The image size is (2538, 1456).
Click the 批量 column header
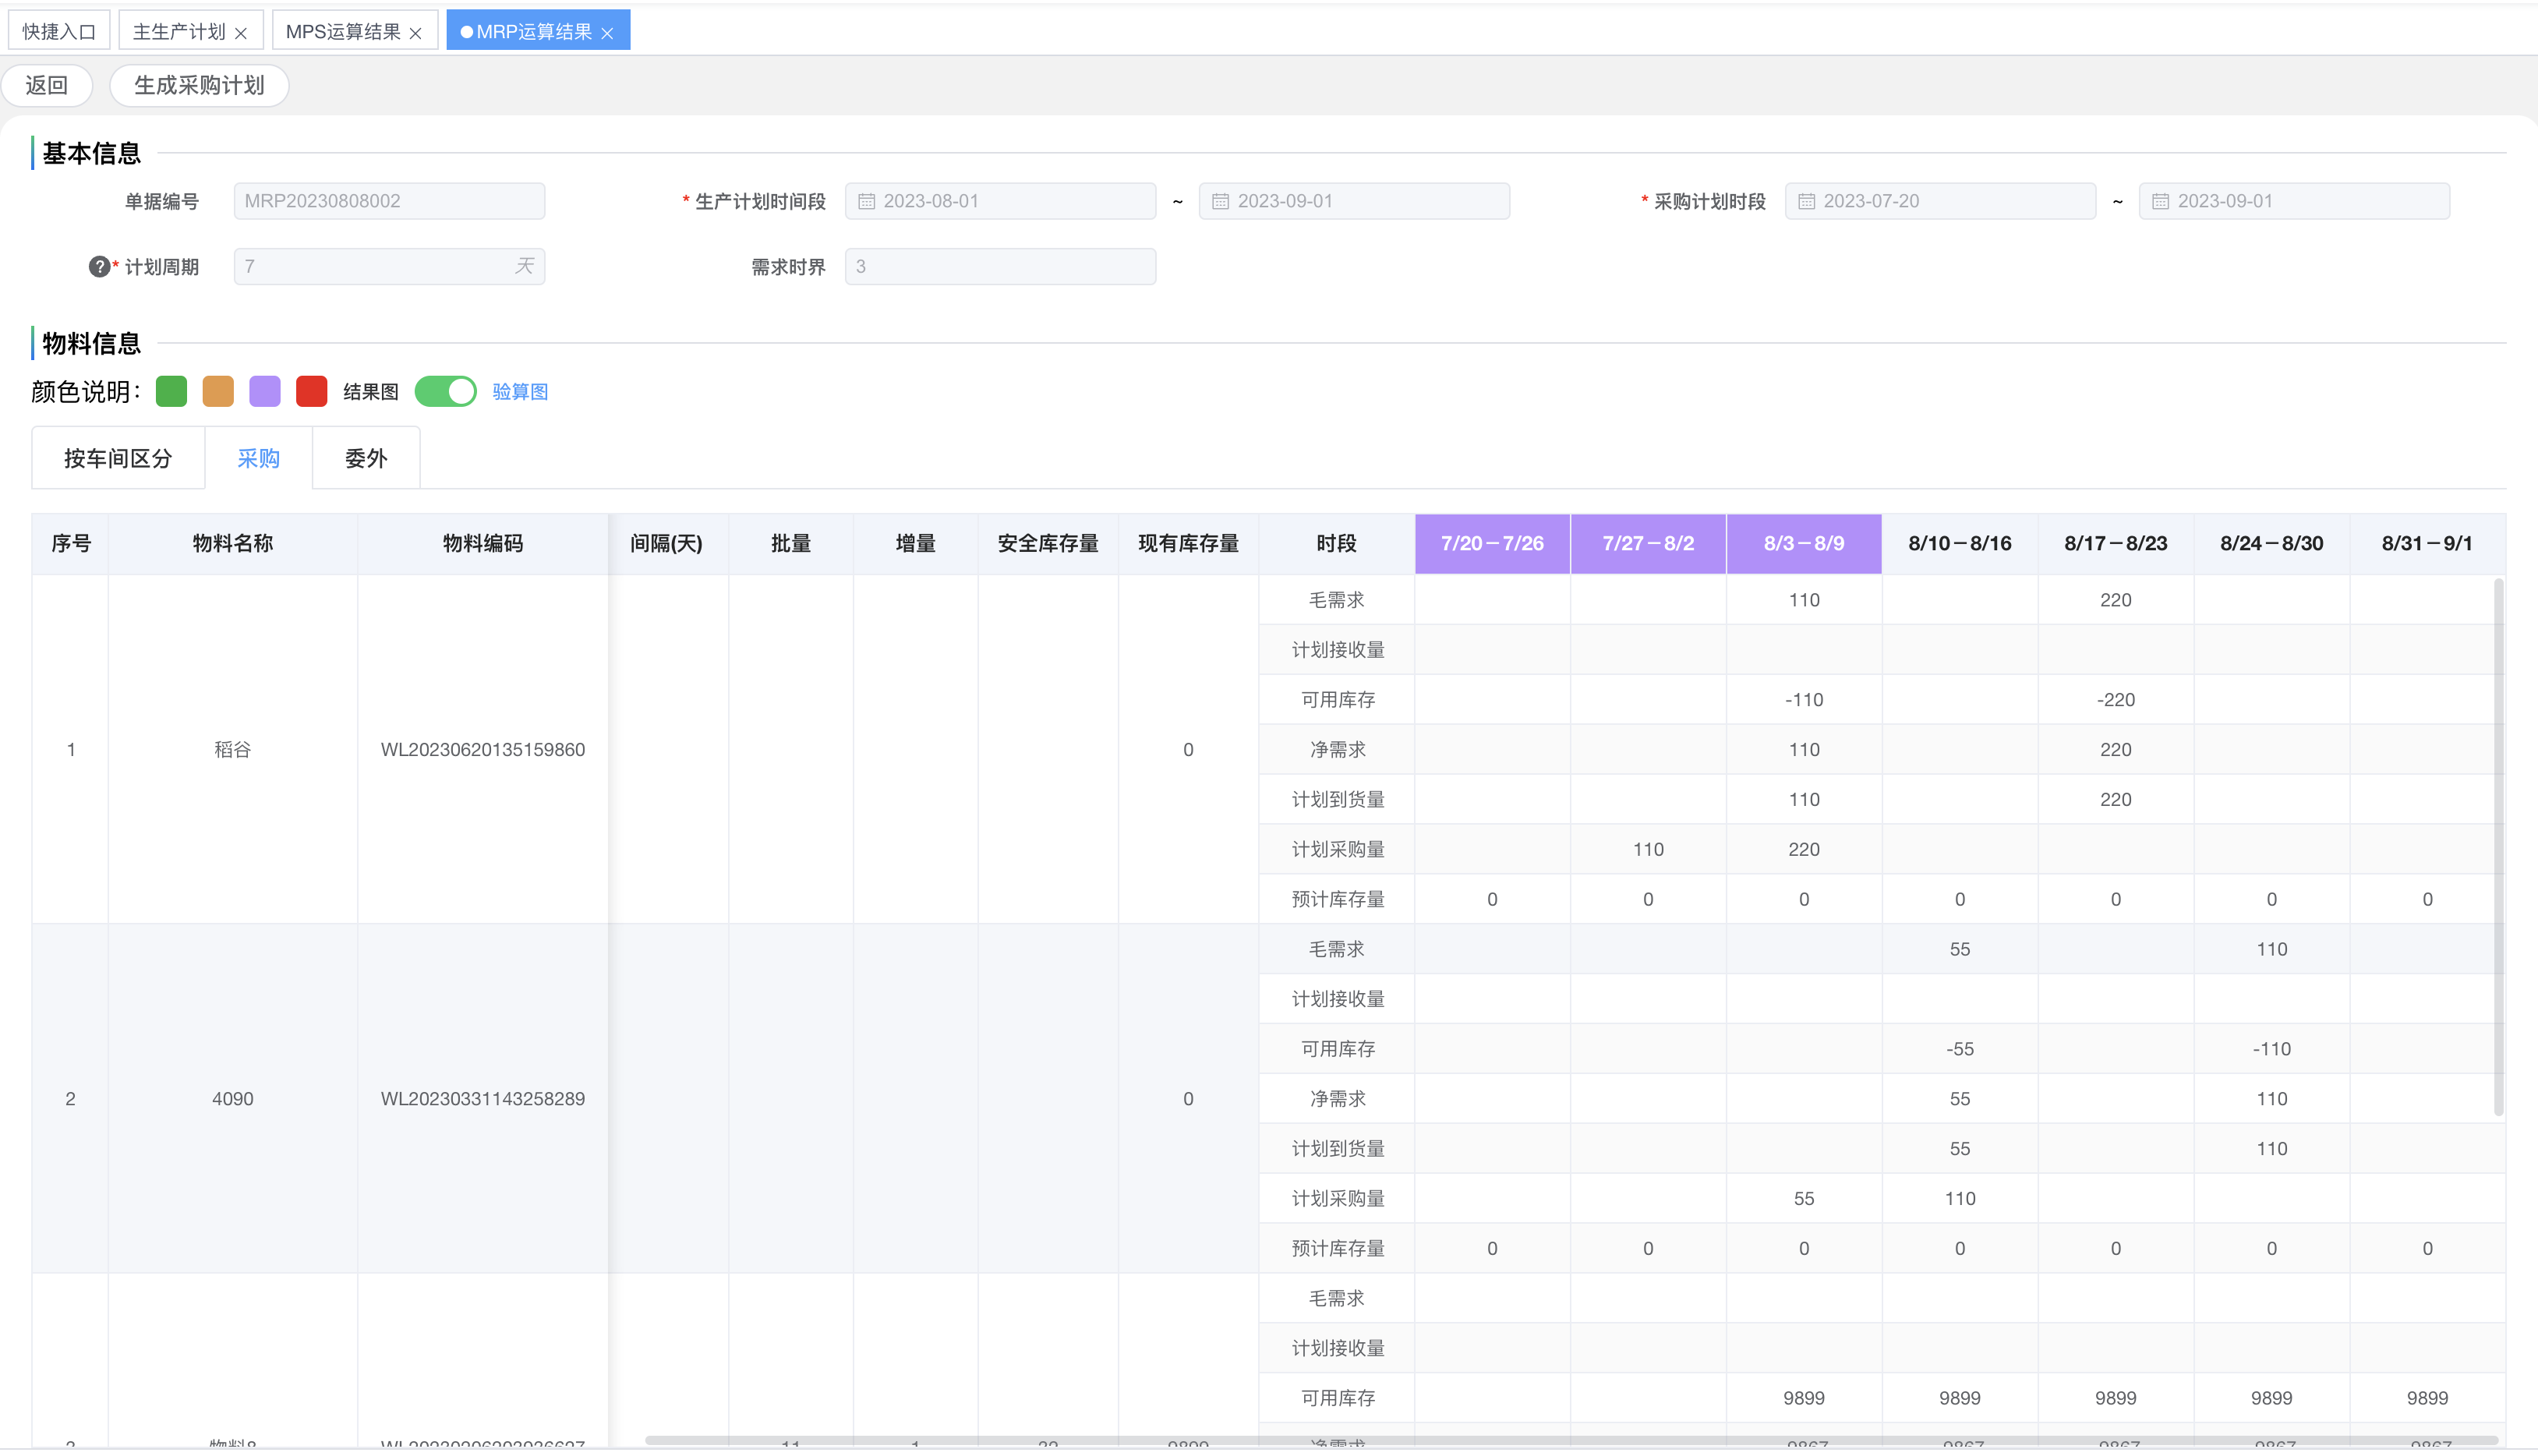pos(791,543)
